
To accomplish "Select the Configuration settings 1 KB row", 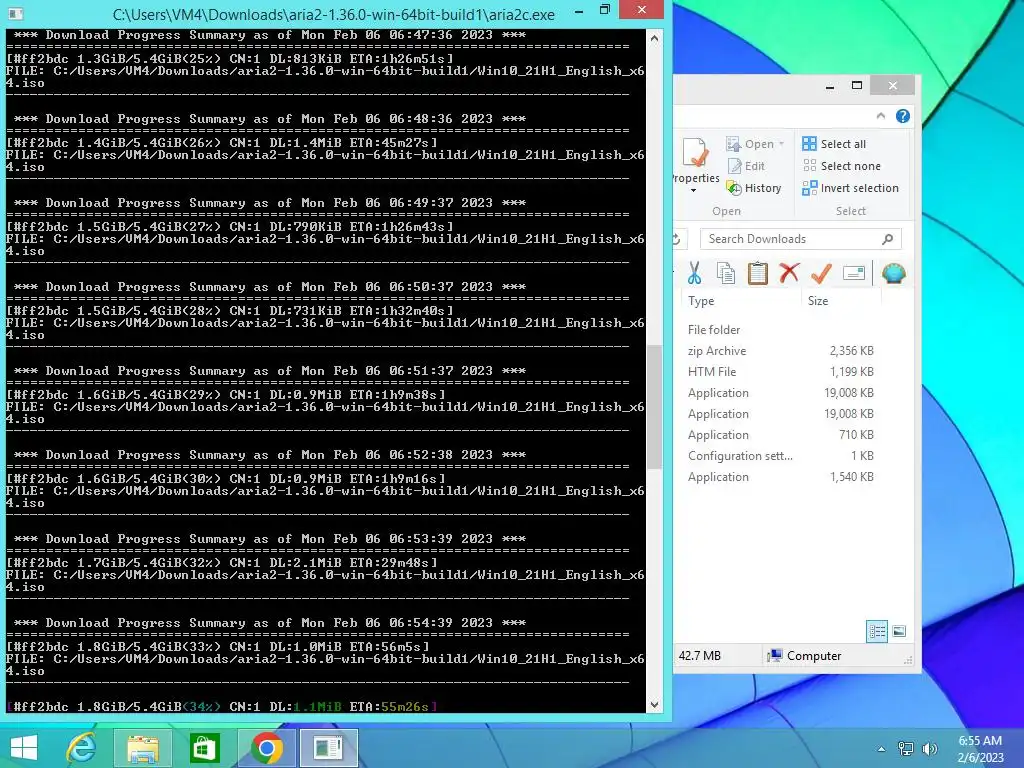I will point(780,456).
